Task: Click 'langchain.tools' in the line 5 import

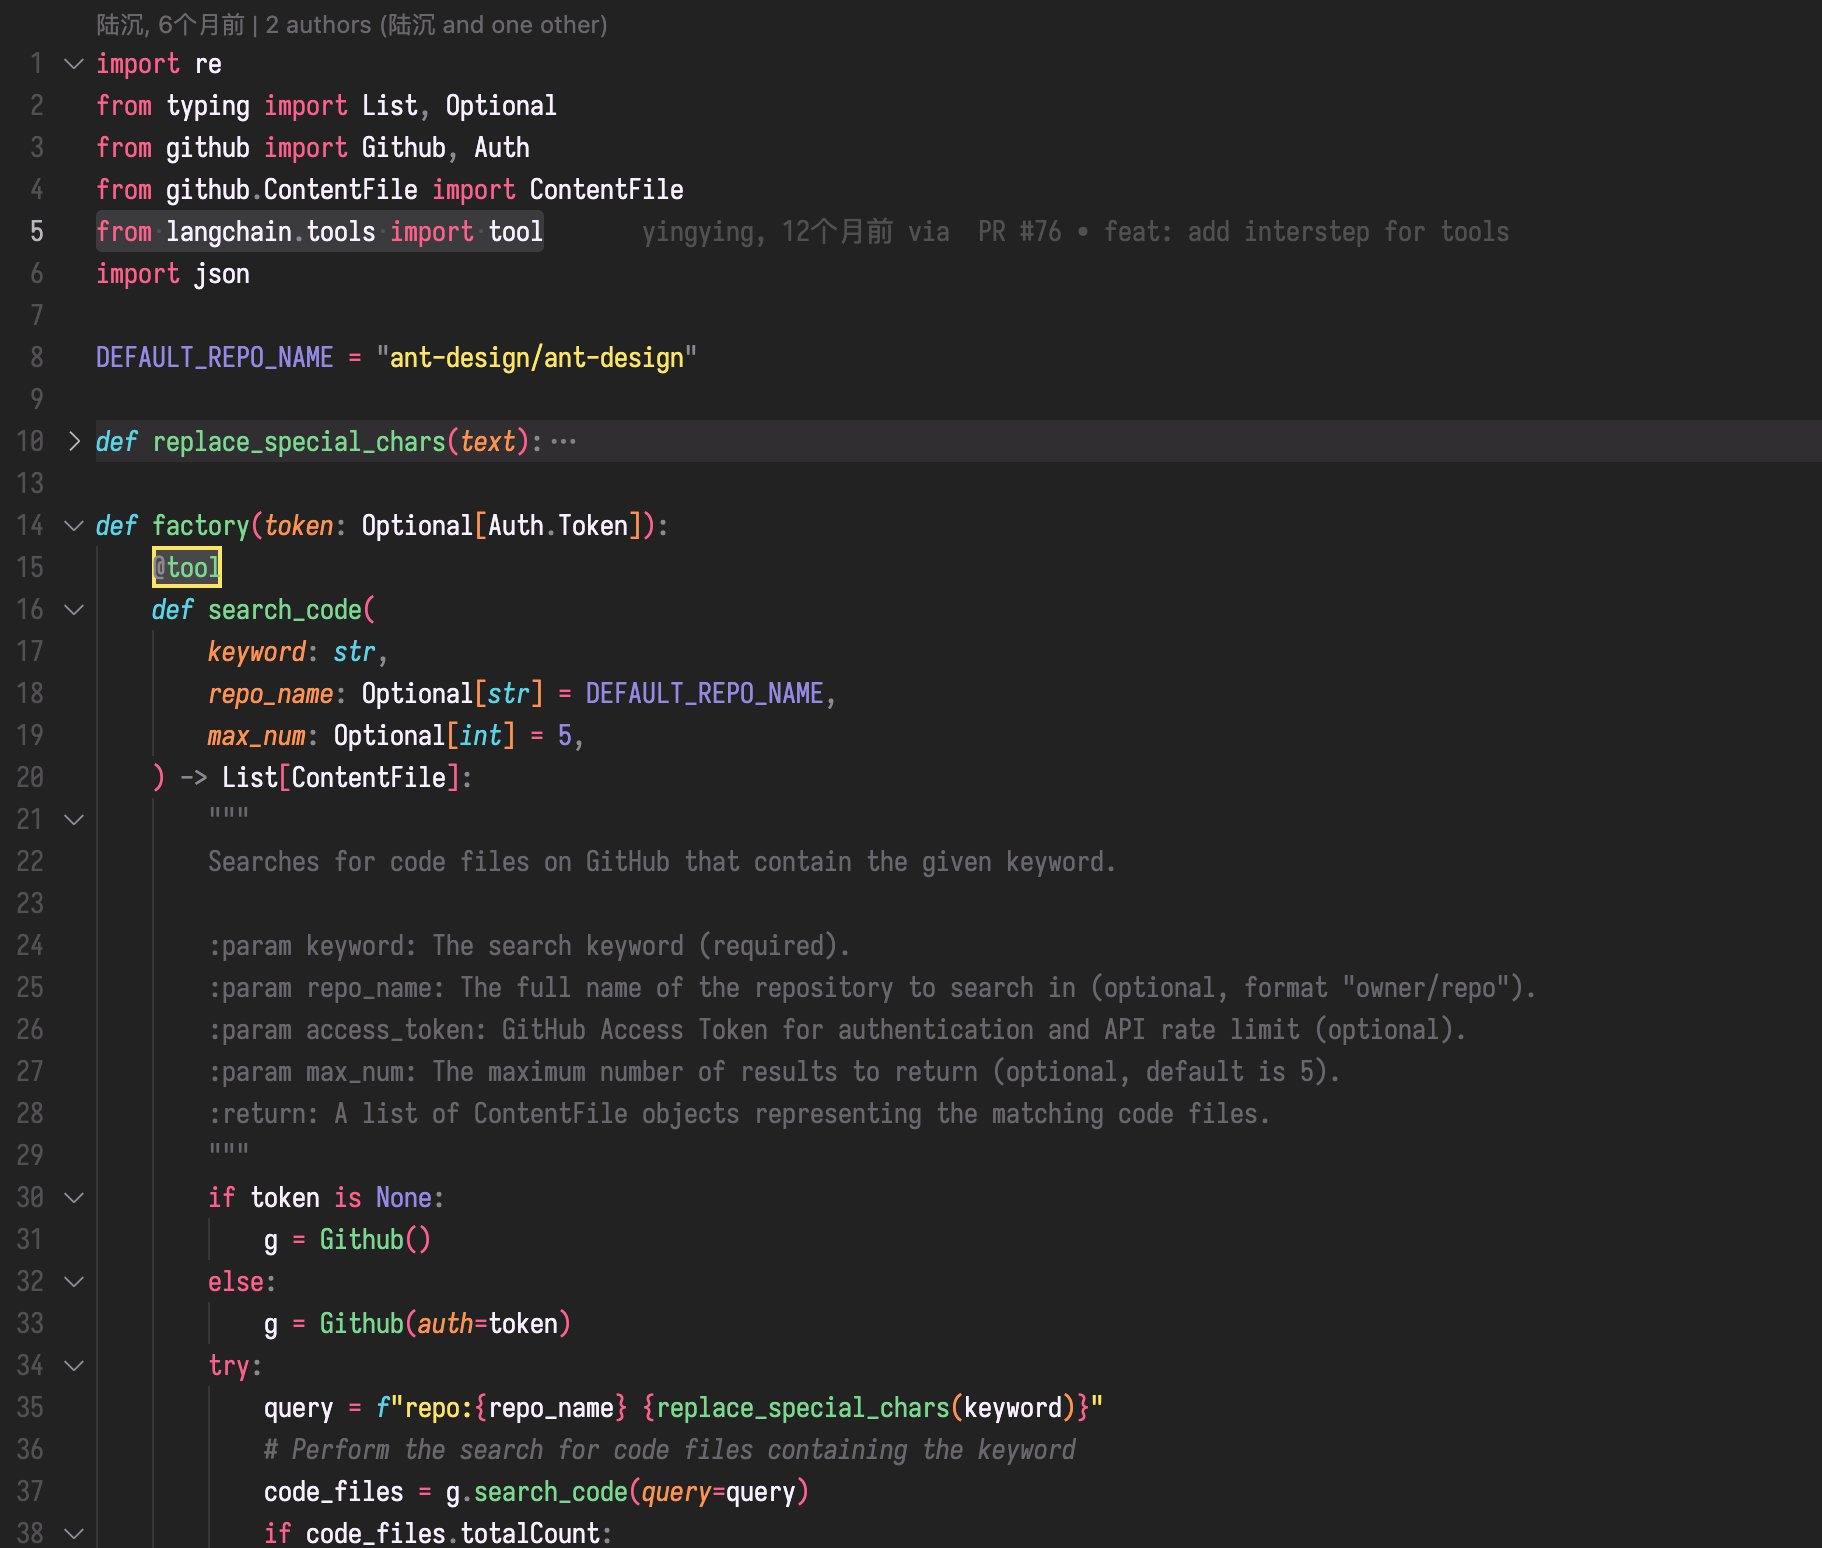Action: (x=271, y=232)
